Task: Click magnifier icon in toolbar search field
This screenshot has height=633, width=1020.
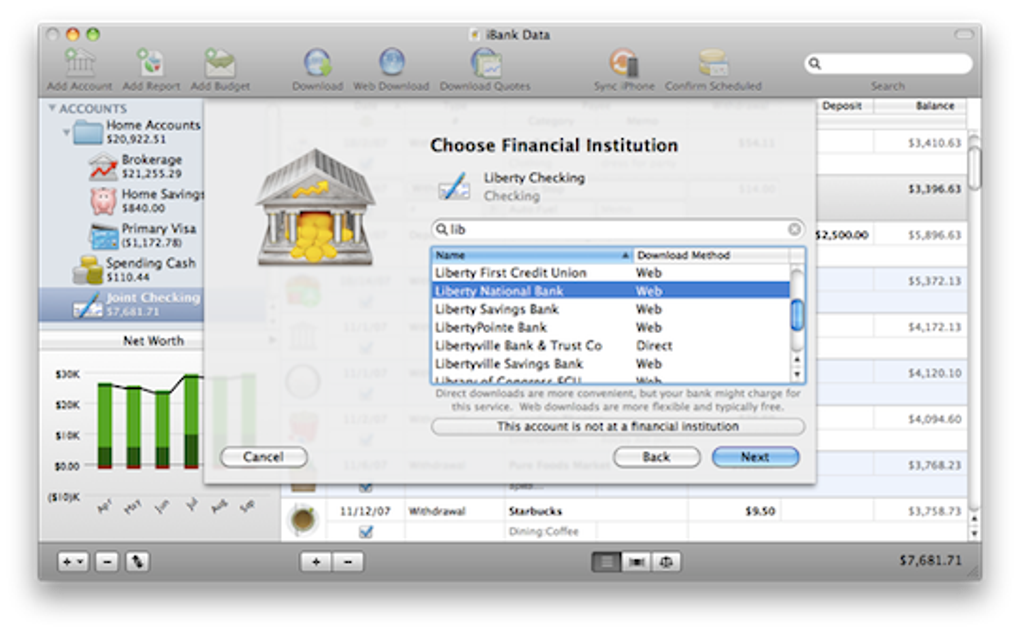Action: pos(815,64)
